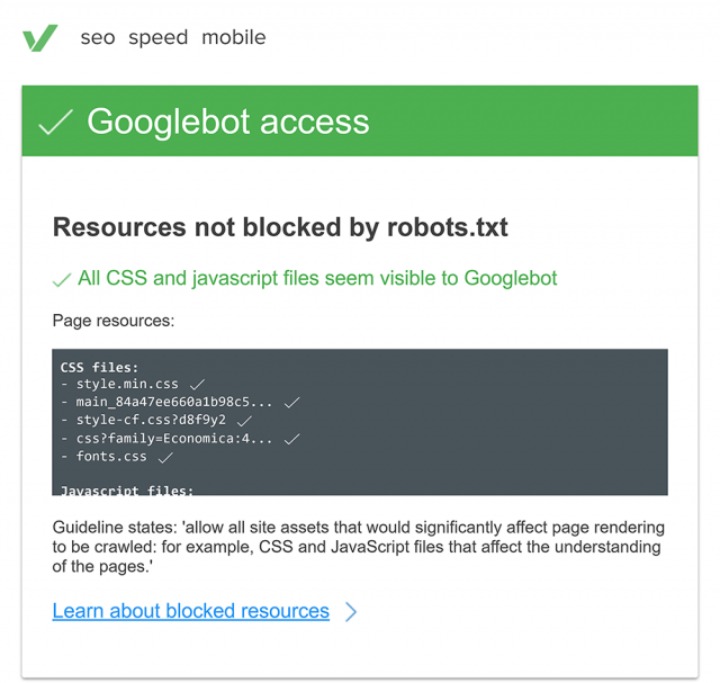Click the checkmark next to main_84a47ee660a1b98c5...
This screenshot has width=720, height=683.
pos(292,402)
